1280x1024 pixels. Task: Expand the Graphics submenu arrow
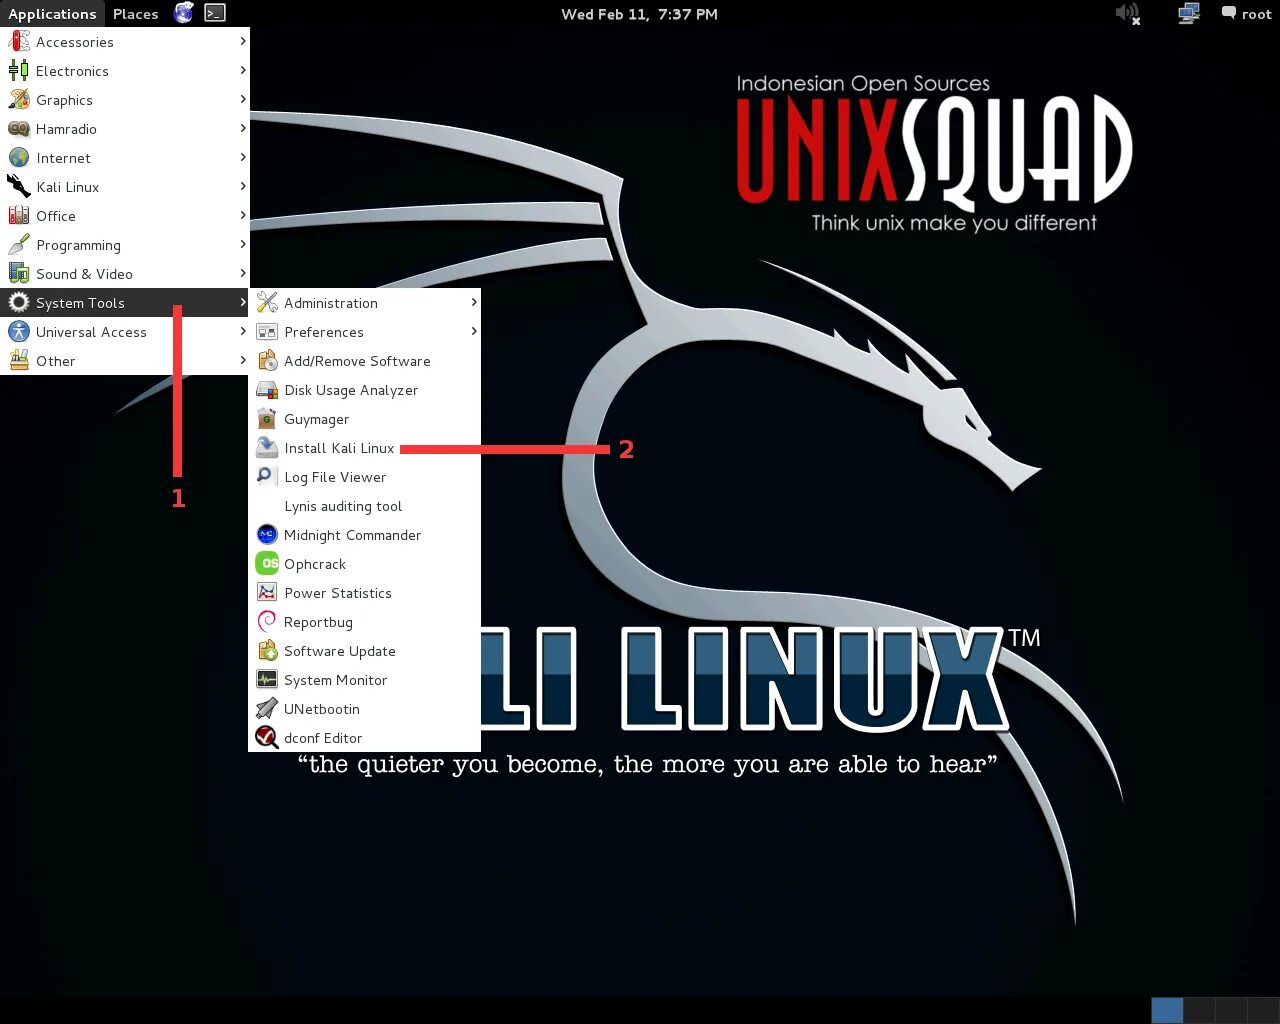(243, 99)
